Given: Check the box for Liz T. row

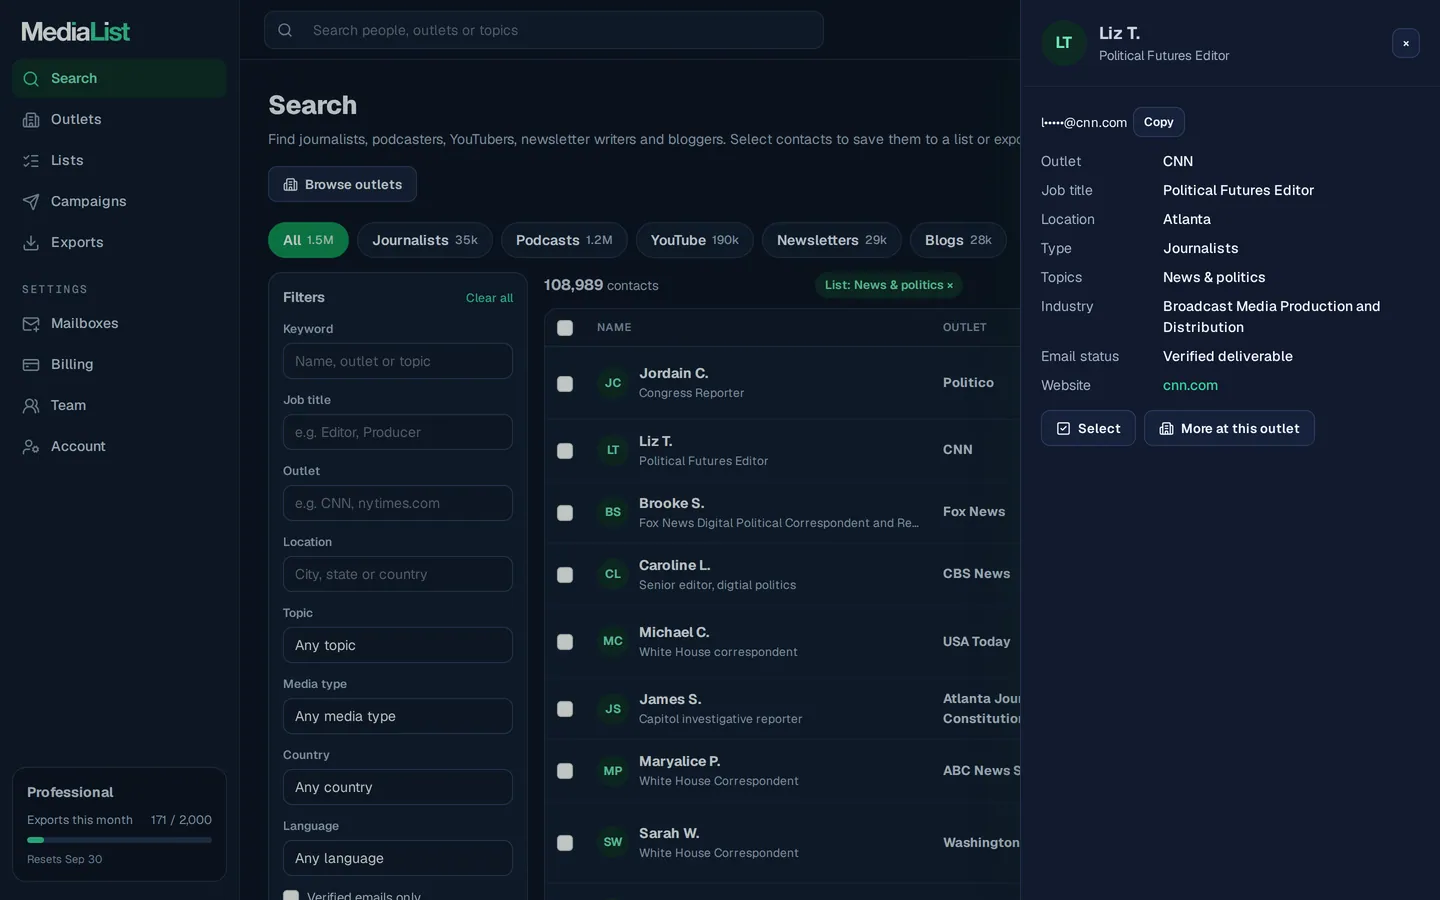Looking at the screenshot, I should (565, 451).
